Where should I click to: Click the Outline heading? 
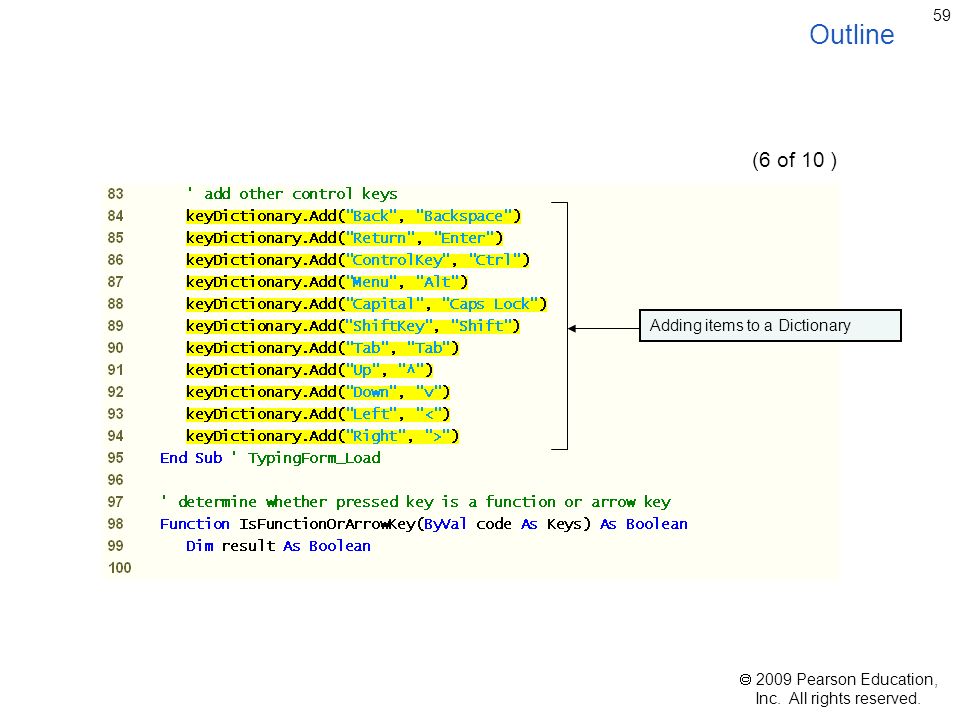[852, 35]
